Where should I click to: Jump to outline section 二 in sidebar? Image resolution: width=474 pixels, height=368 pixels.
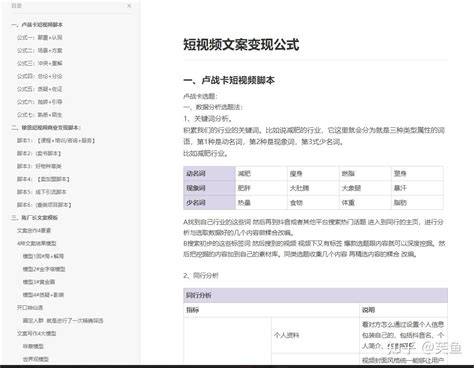[46, 128]
